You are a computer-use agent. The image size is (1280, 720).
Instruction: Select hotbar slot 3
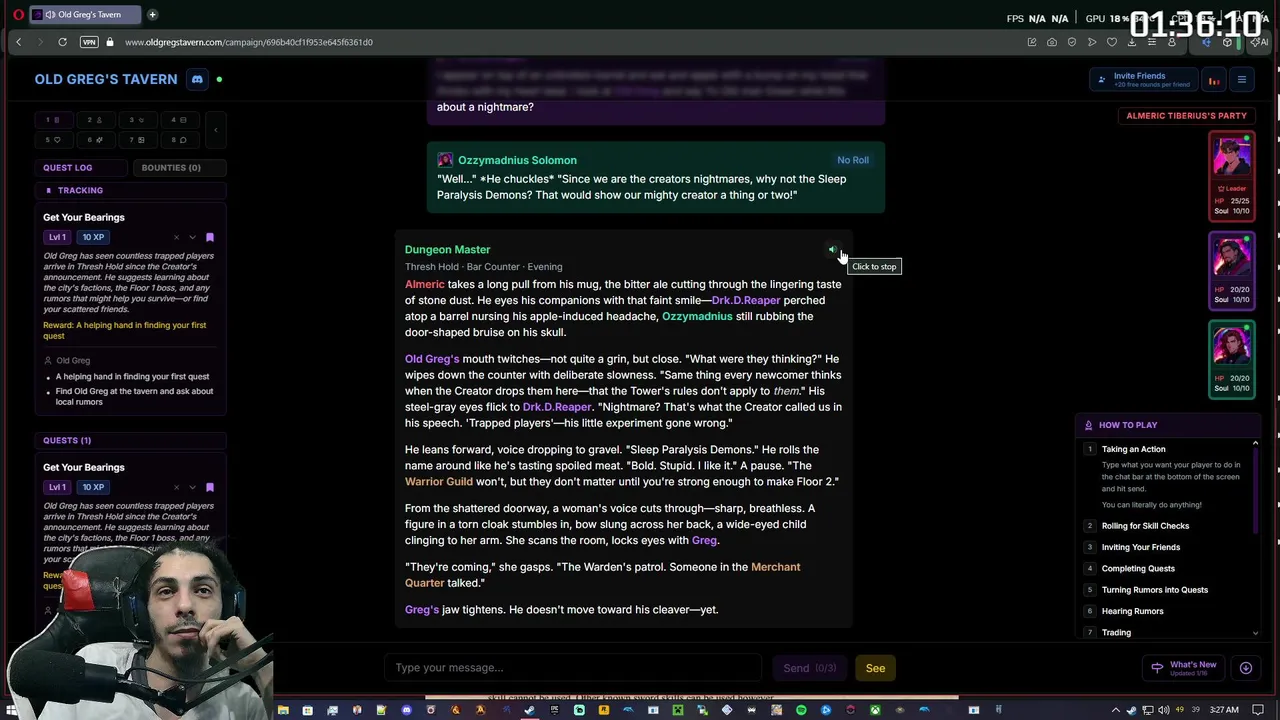click(x=136, y=120)
